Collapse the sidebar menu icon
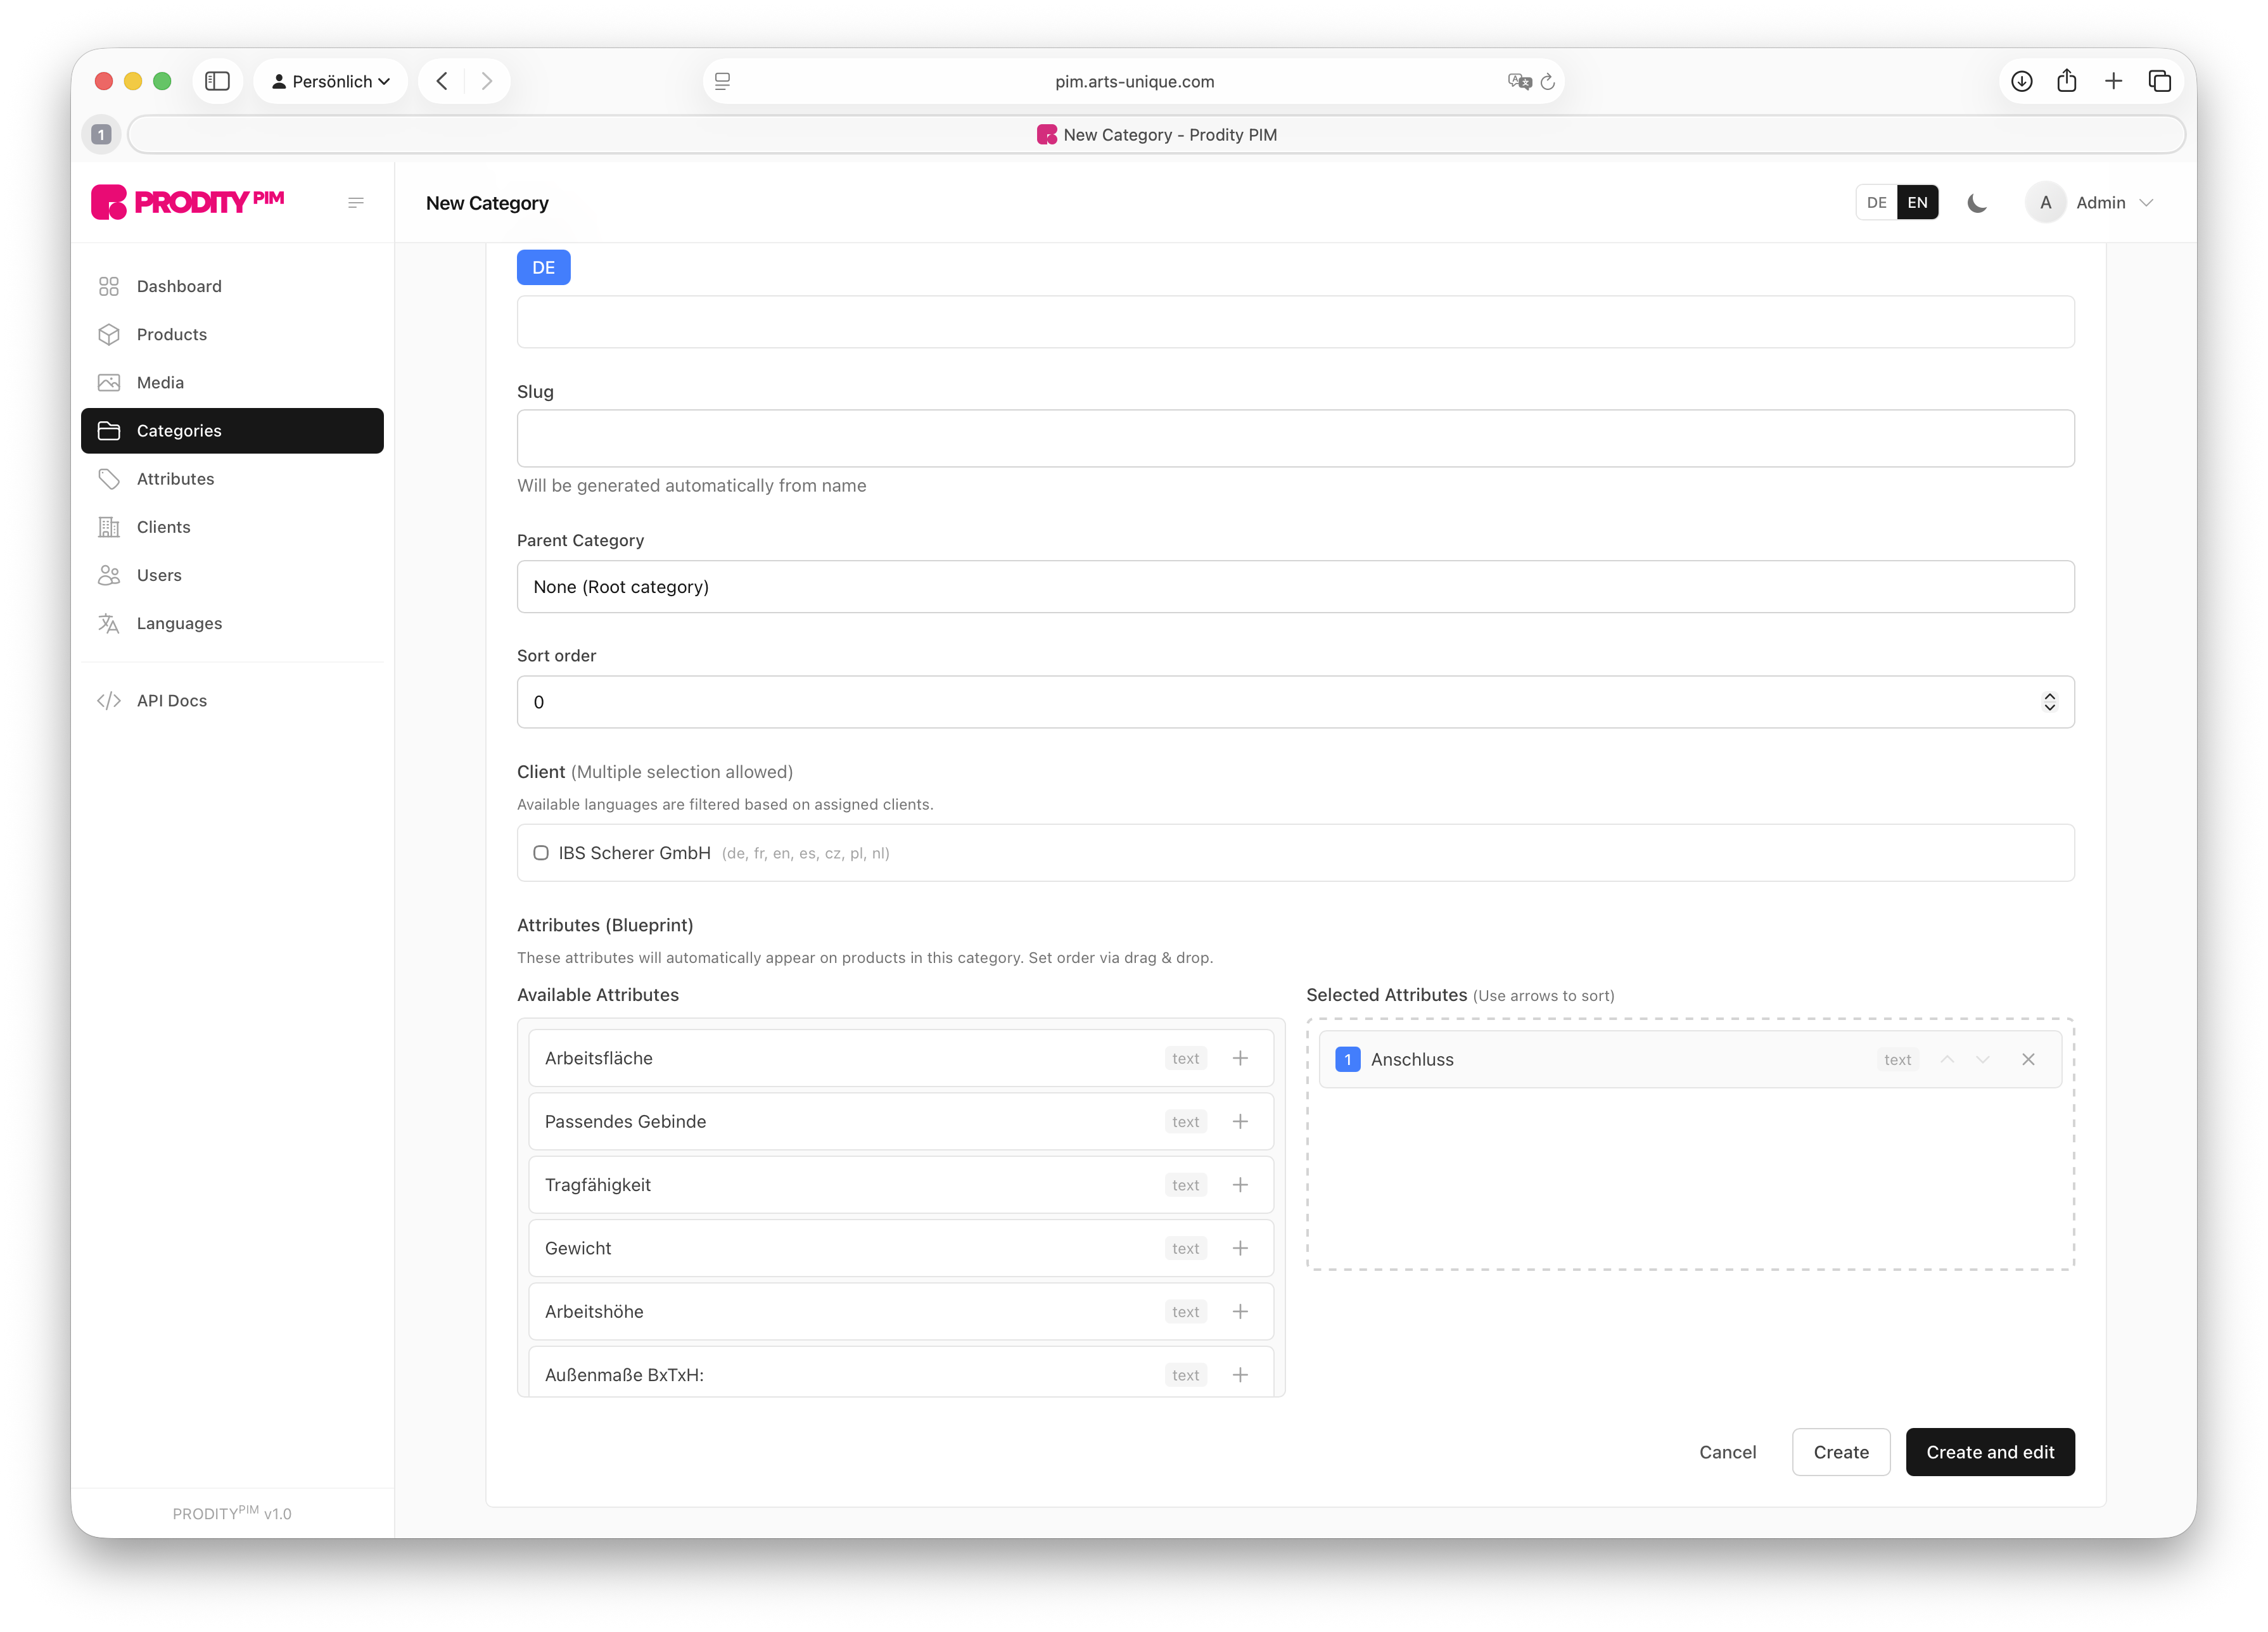Viewport: 2268px width, 1632px height. coord(355,203)
